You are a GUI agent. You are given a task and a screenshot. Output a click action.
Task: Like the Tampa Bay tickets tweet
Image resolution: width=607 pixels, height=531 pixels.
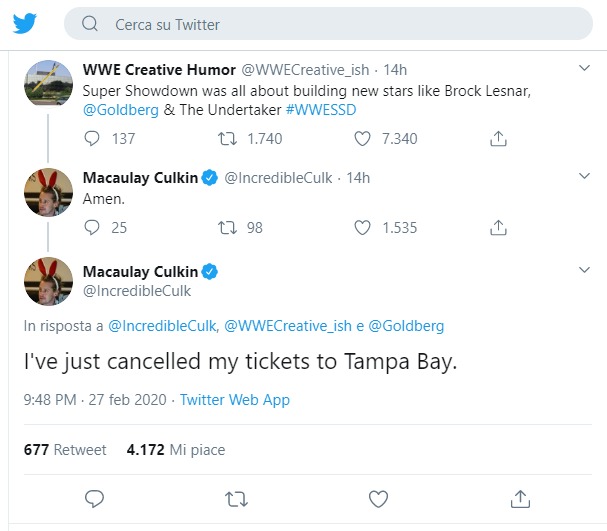point(379,497)
